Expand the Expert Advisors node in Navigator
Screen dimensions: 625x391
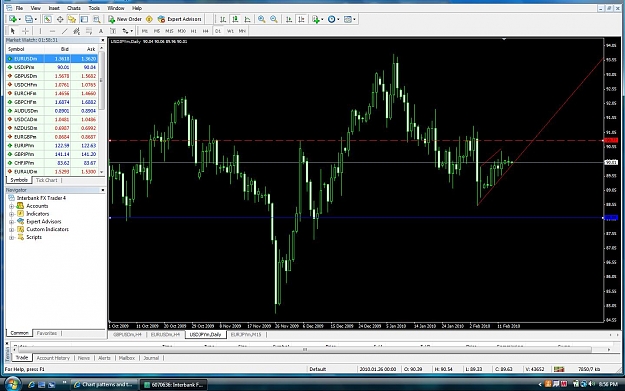(x=12, y=222)
